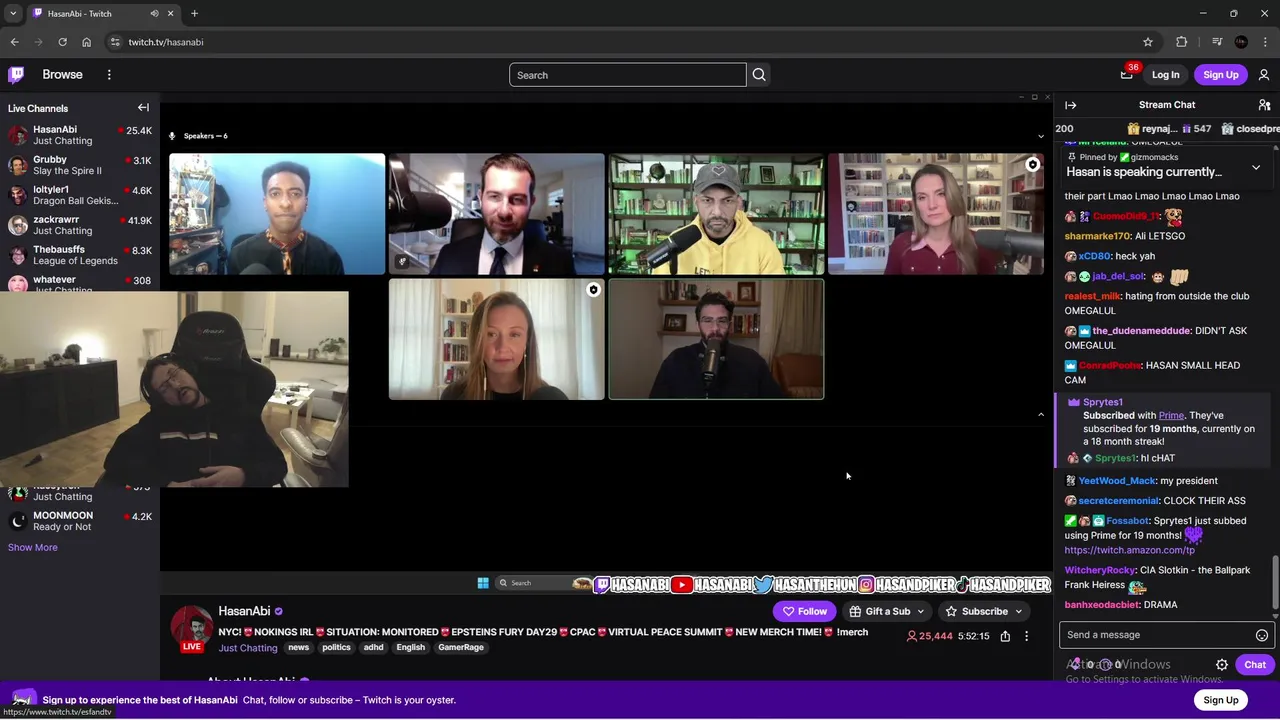Viewport: 1280px width, 720px height.
Task: Select the GamerRage tag
Action: pos(461,648)
